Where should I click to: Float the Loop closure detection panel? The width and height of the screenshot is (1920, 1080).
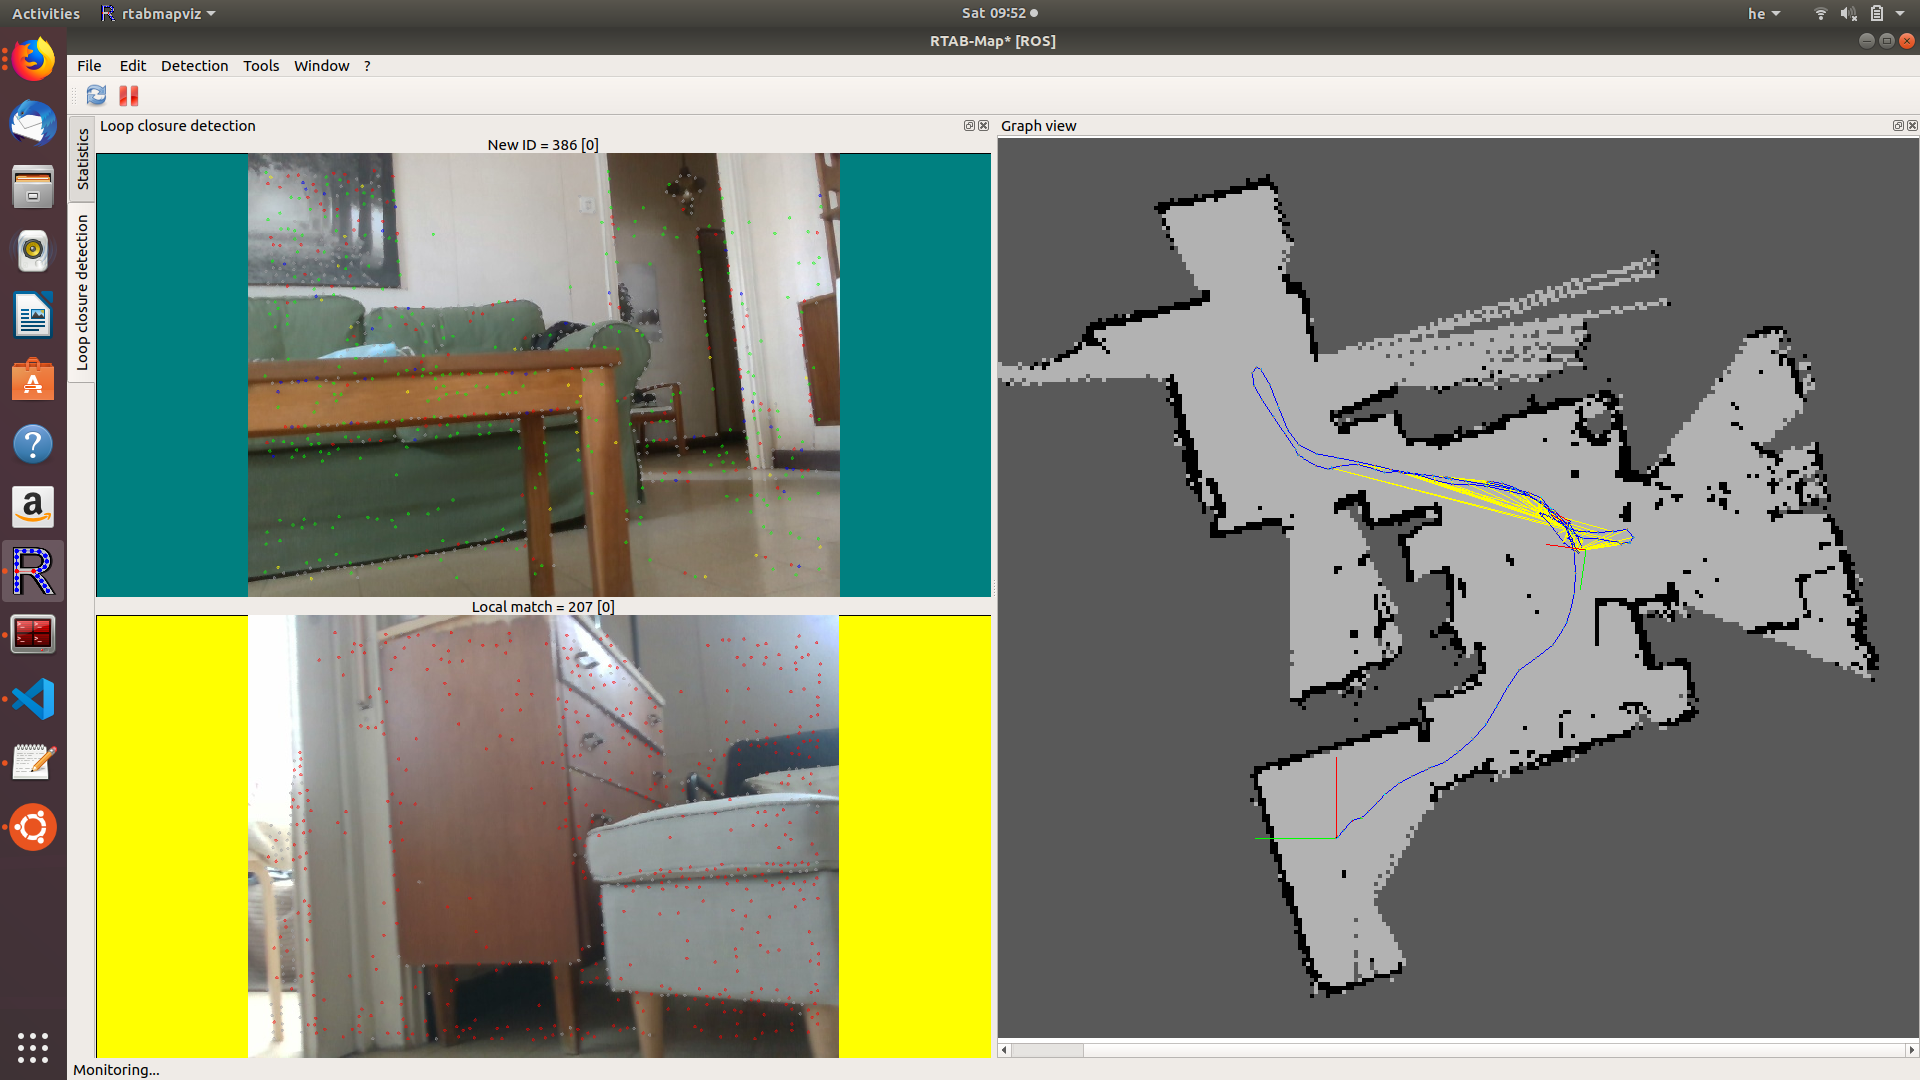click(x=968, y=126)
